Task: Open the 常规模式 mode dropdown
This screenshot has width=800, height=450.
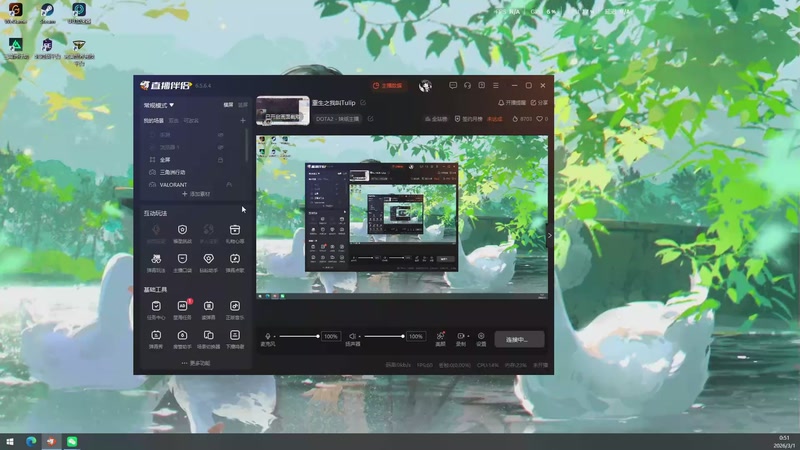Action: coord(159,105)
